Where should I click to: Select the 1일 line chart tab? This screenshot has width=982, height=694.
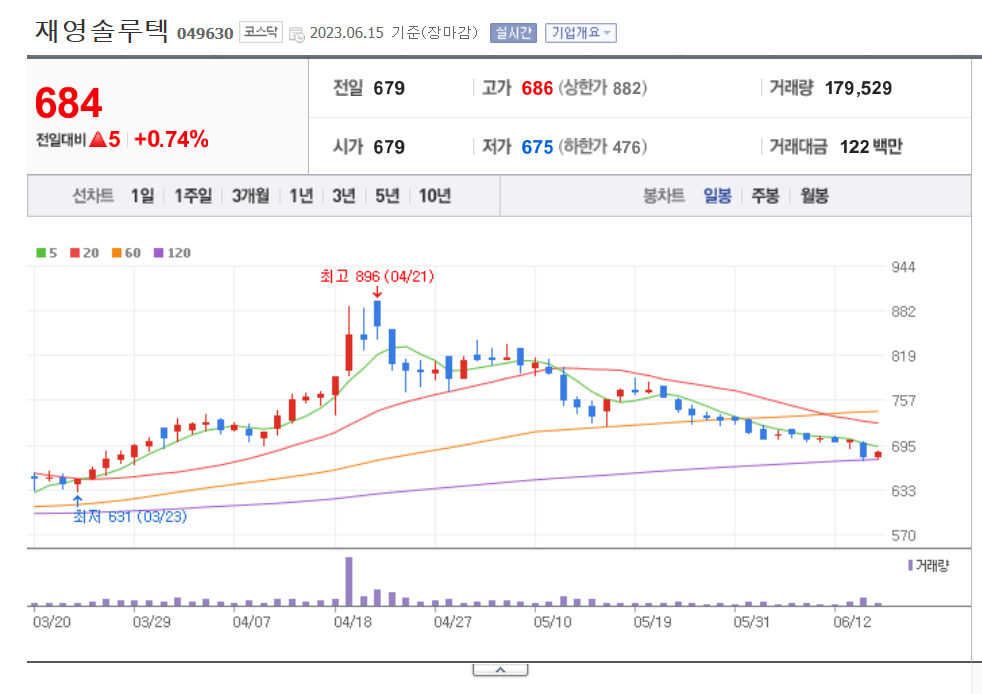(x=142, y=196)
